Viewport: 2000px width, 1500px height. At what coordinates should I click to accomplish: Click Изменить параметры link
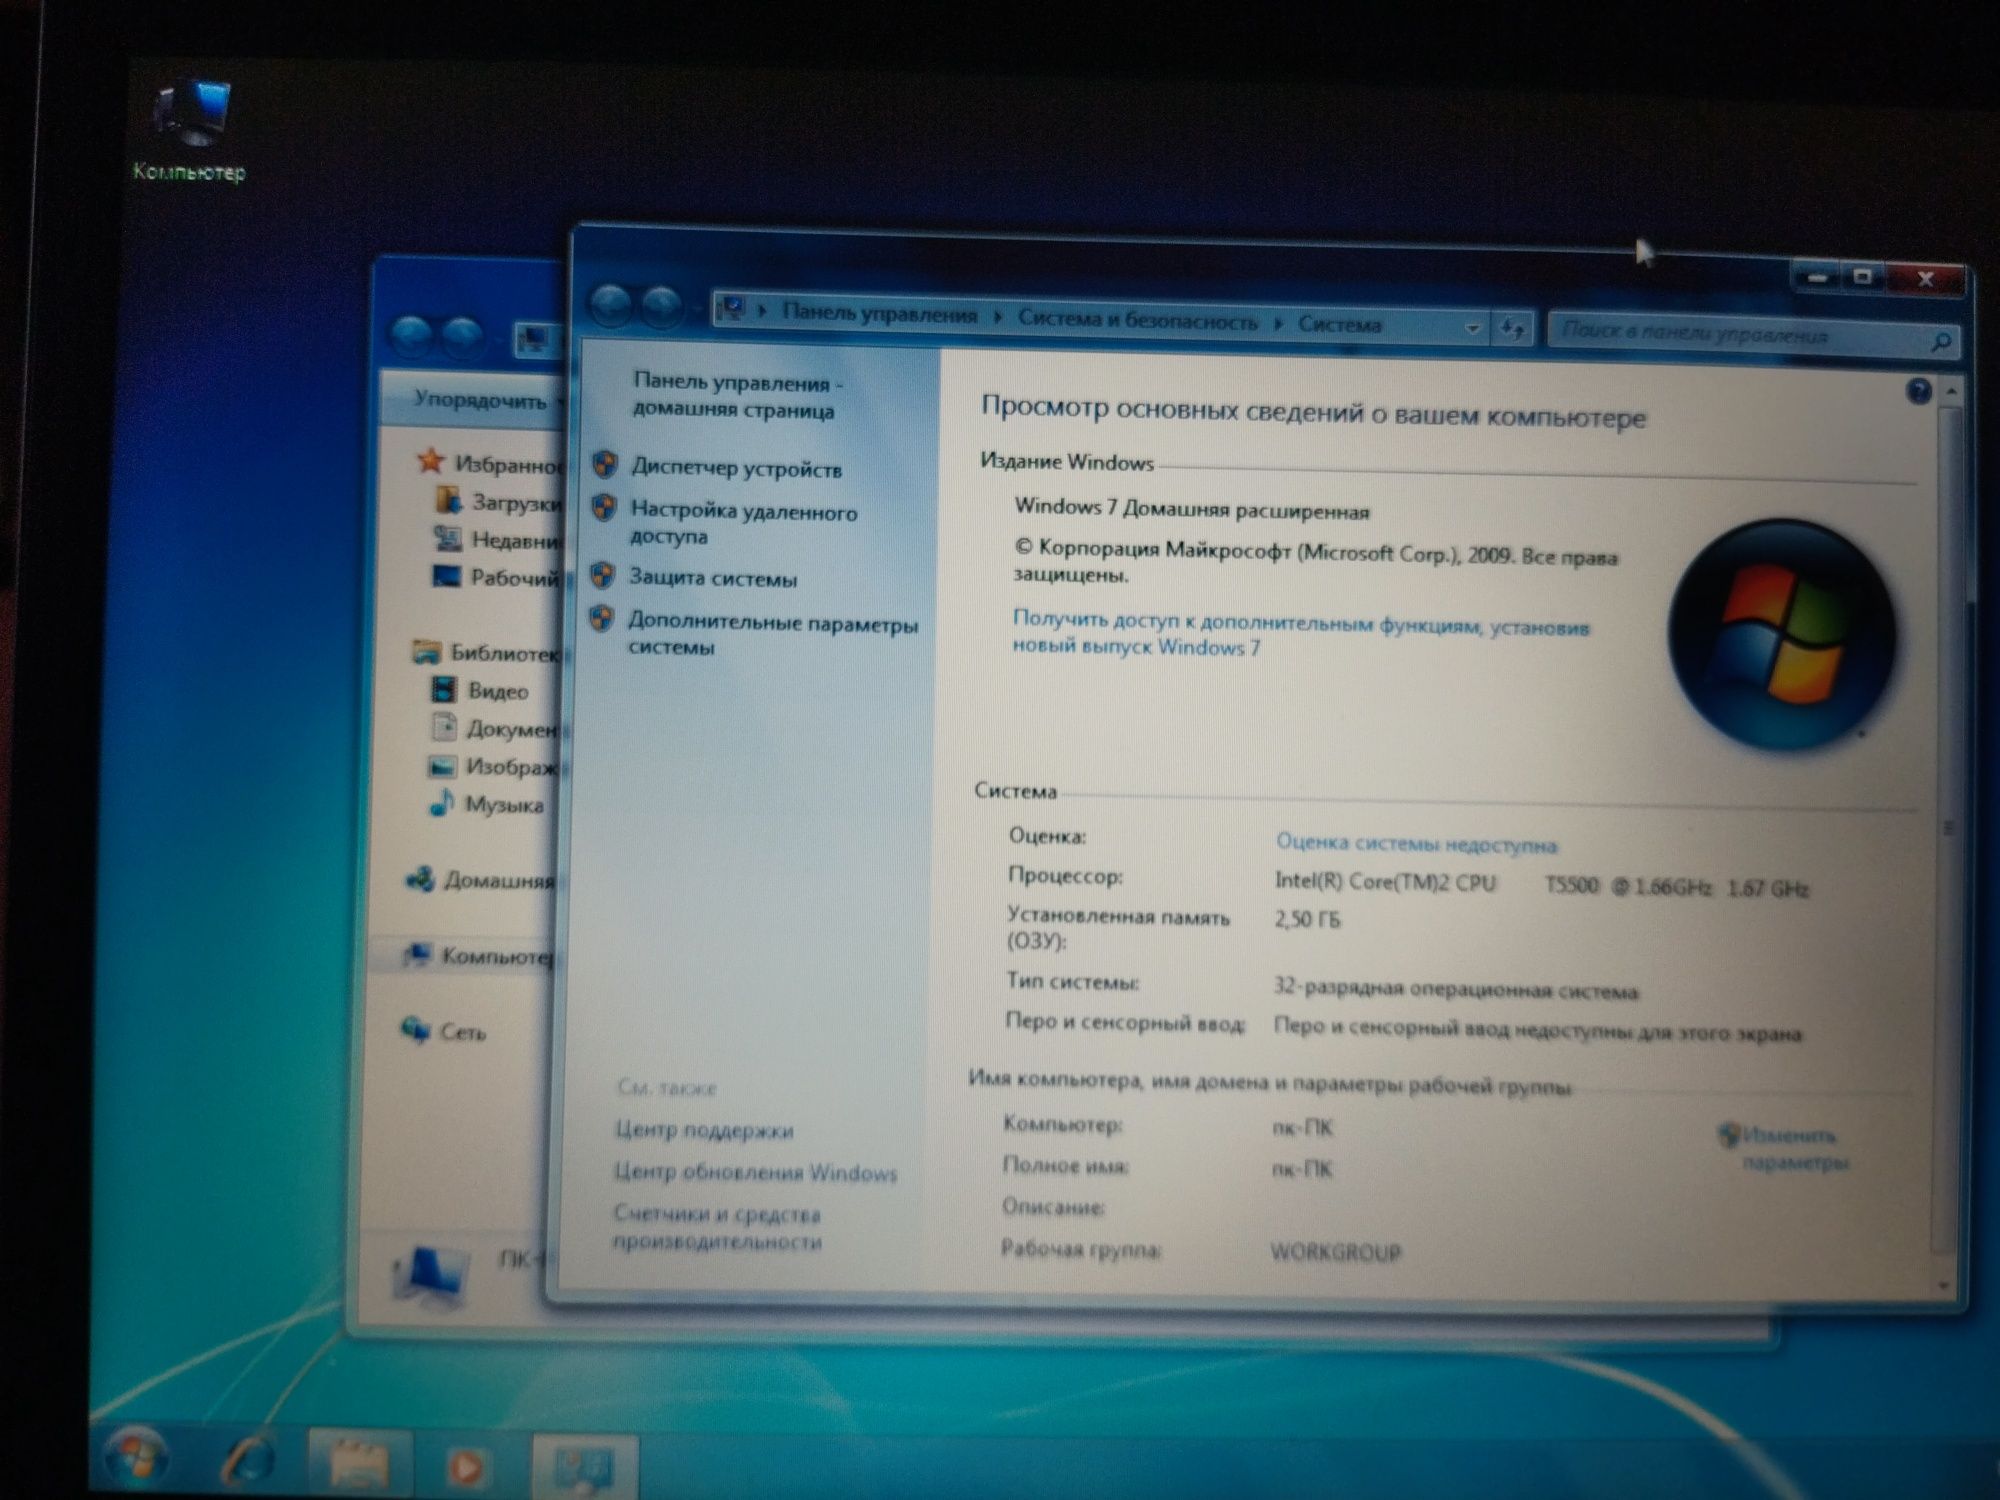coord(1795,1149)
